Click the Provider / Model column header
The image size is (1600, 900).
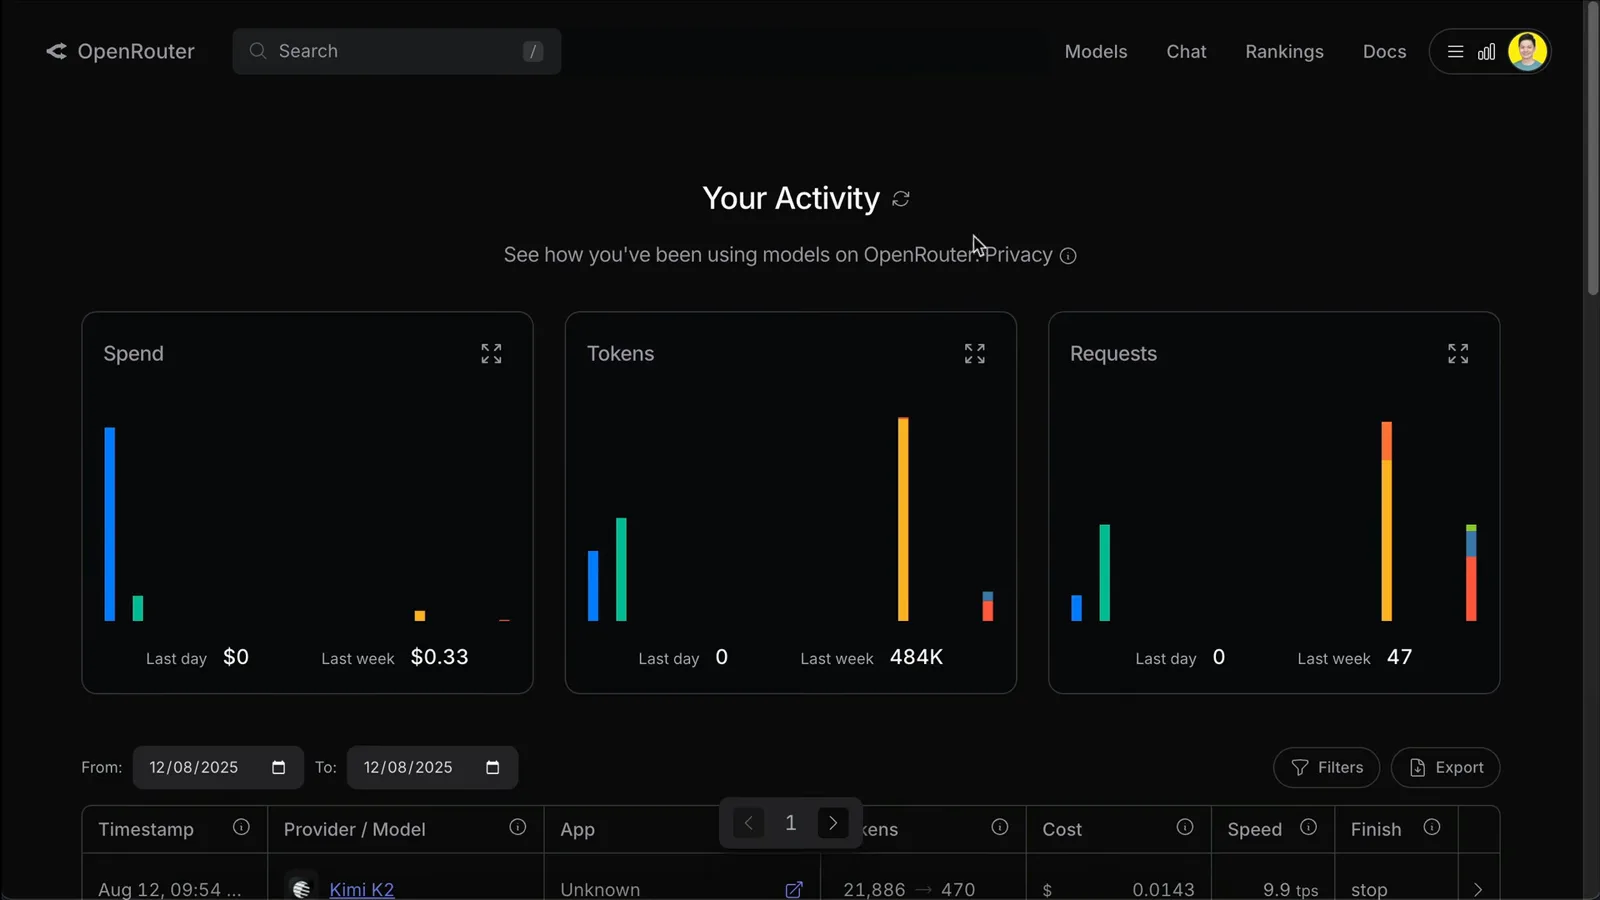click(354, 829)
